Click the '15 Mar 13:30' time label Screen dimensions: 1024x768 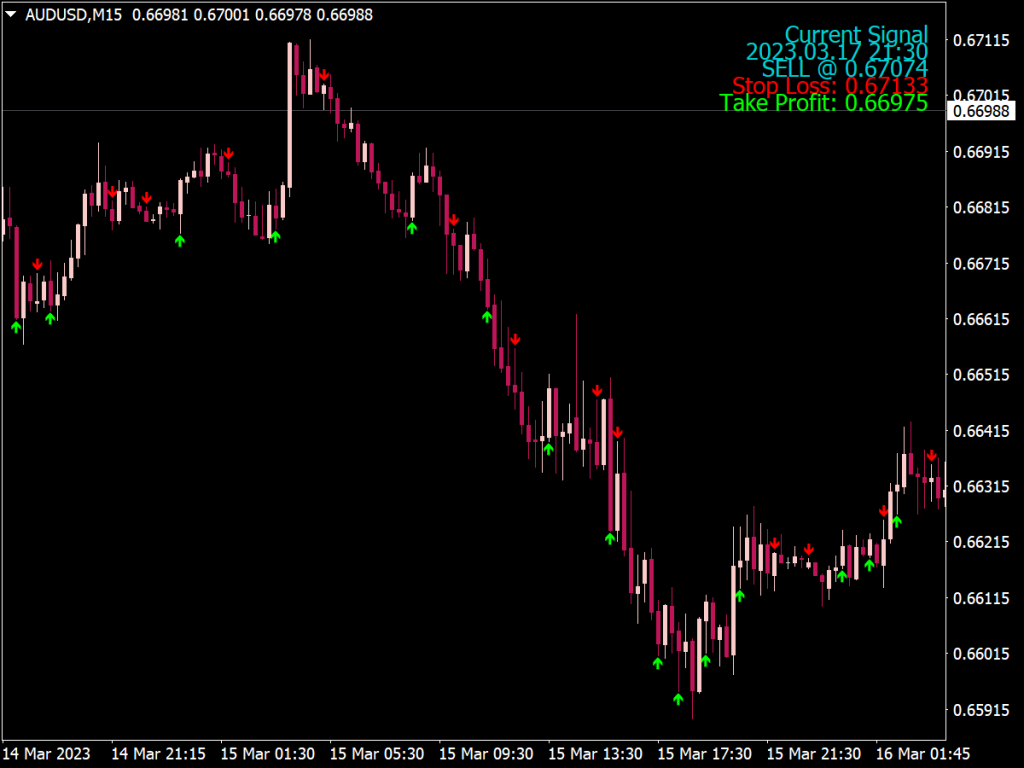pyautogui.click(x=595, y=754)
